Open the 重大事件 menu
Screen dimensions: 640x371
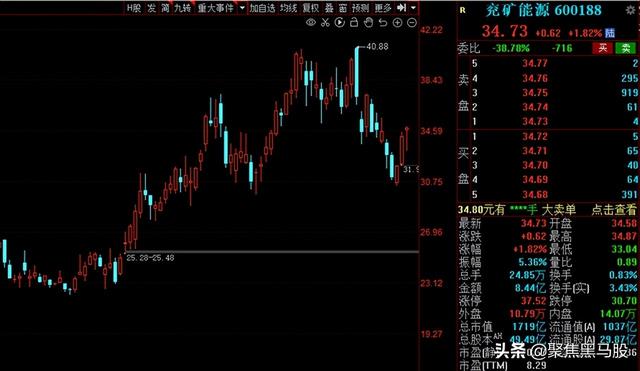pyautogui.click(x=216, y=8)
